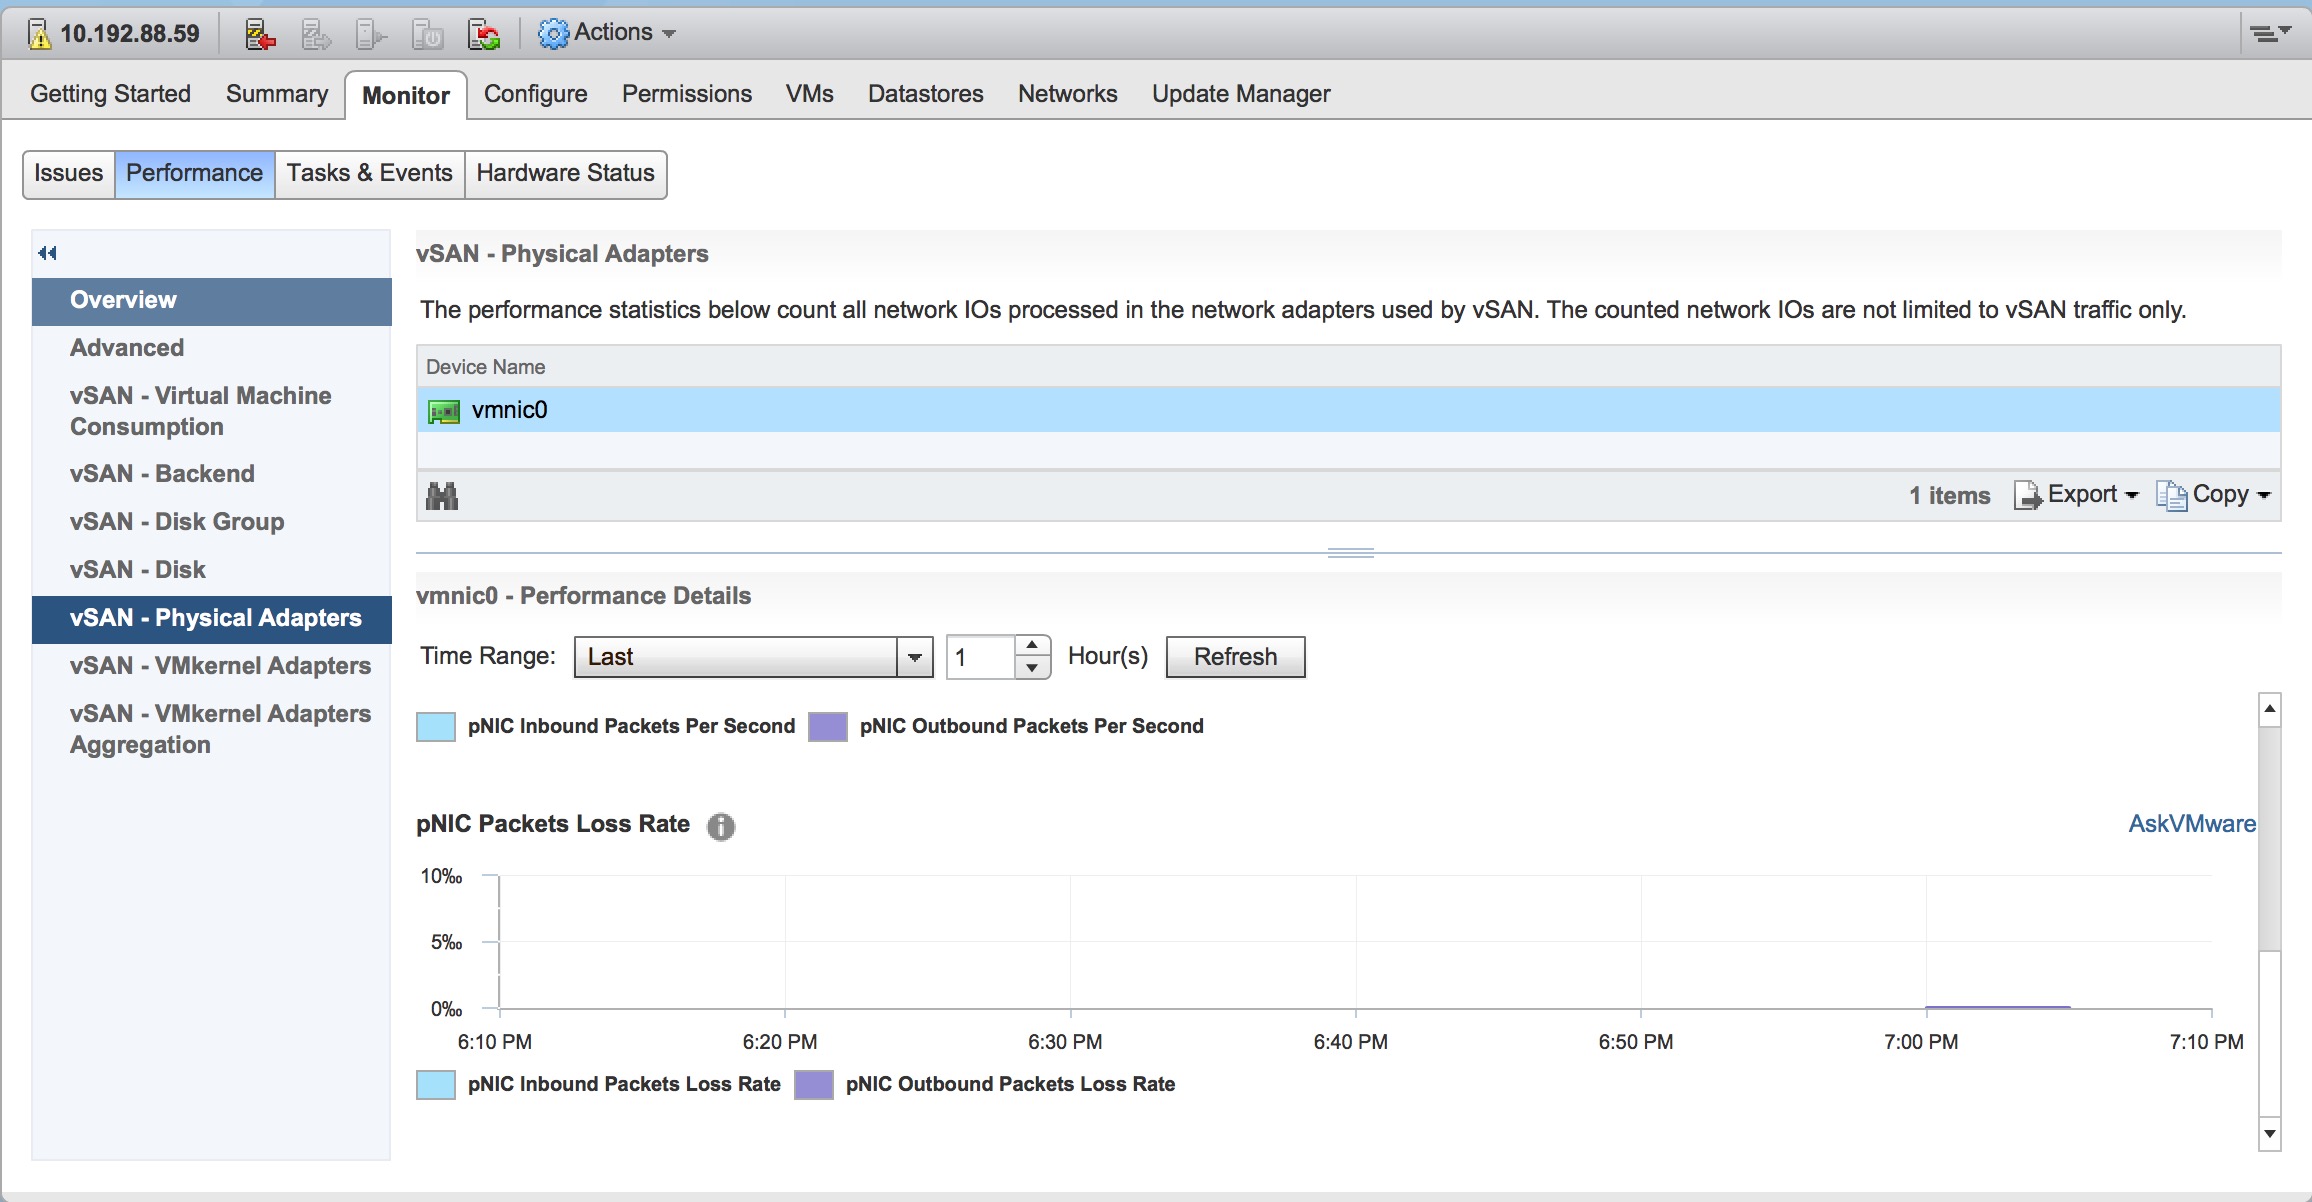2312x1202 pixels.
Task: Click the 1 items count label
Action: coord(1949,496)
